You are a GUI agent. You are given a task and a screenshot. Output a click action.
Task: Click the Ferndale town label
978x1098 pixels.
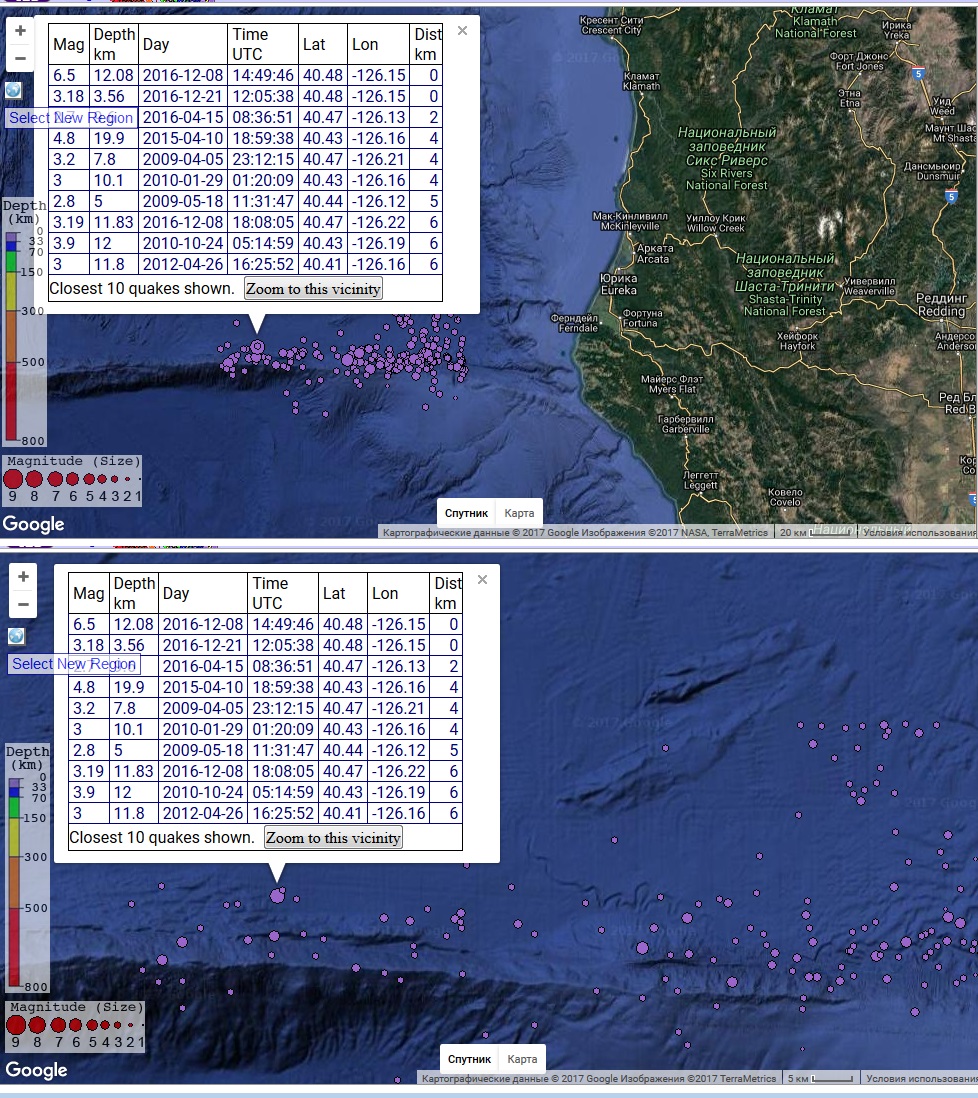pos(574,323)
